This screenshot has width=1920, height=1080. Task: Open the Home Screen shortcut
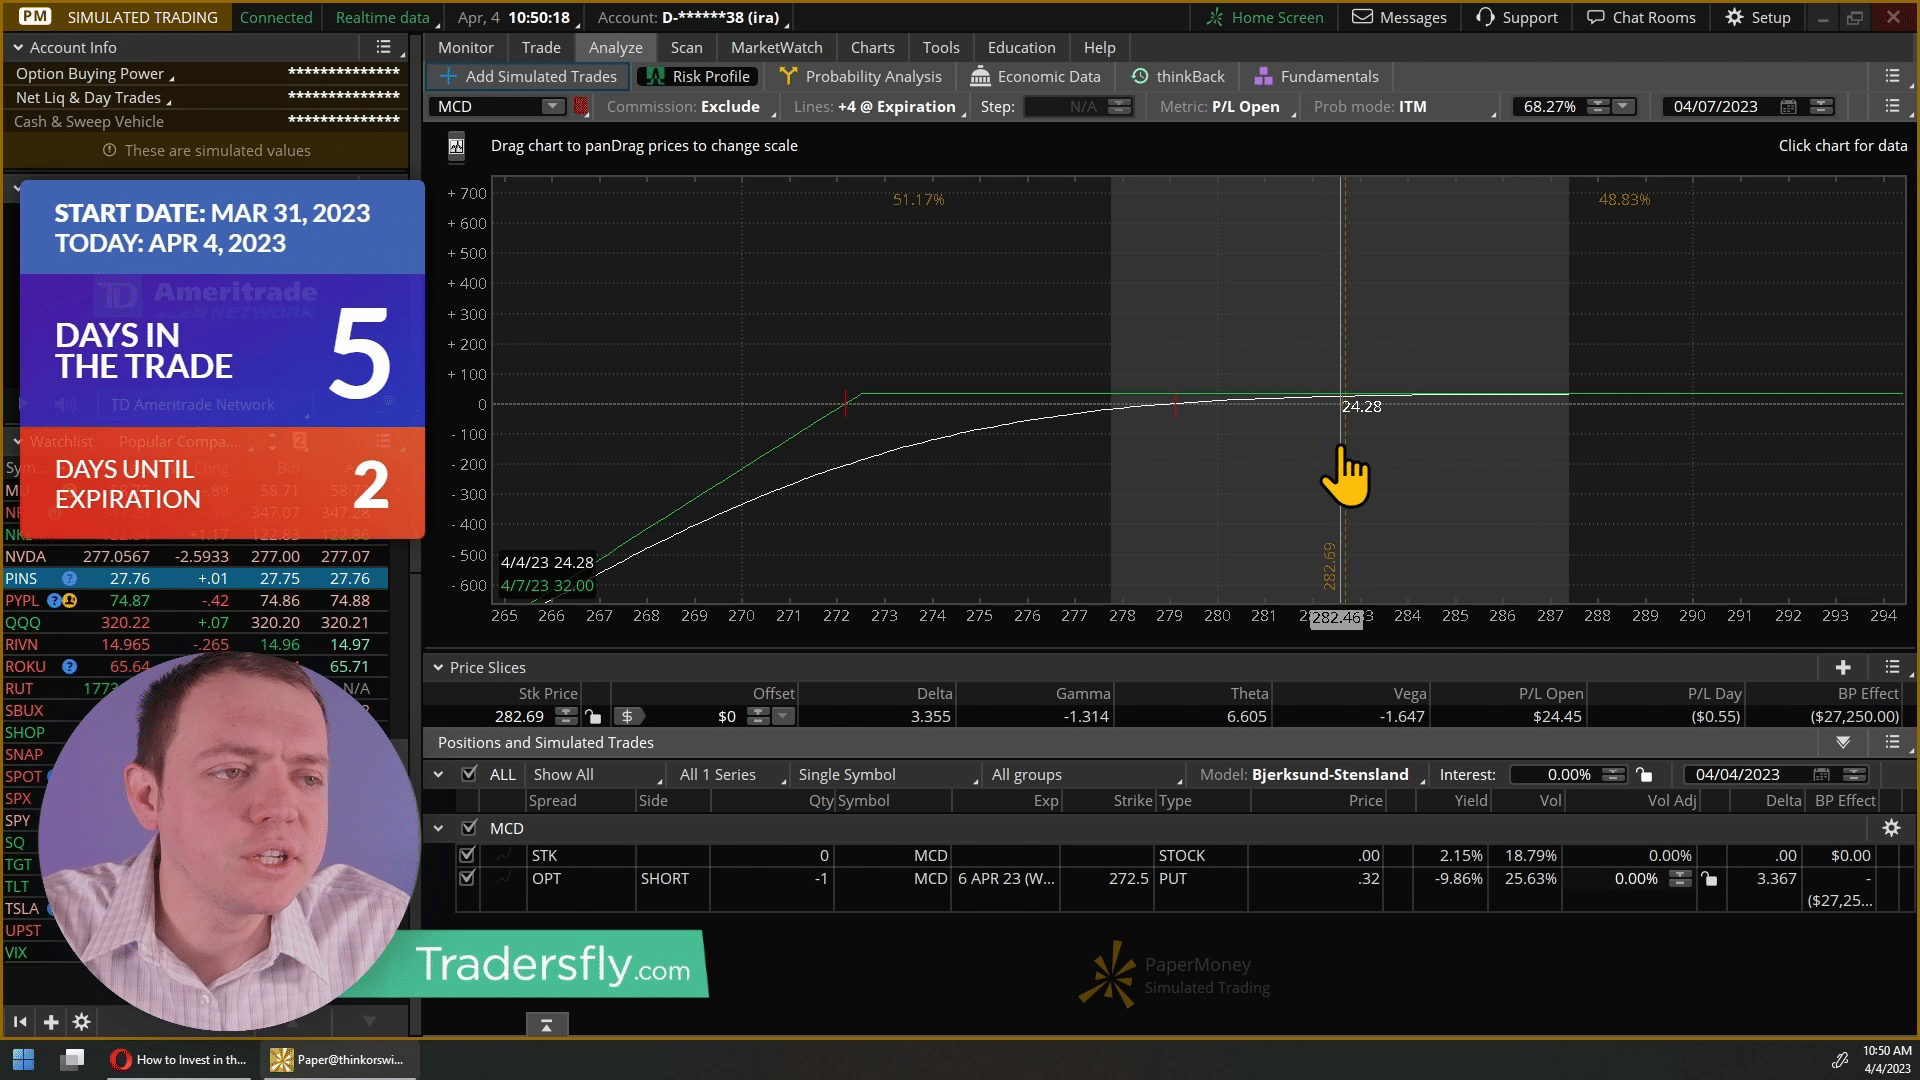[x=1264, y=17]
